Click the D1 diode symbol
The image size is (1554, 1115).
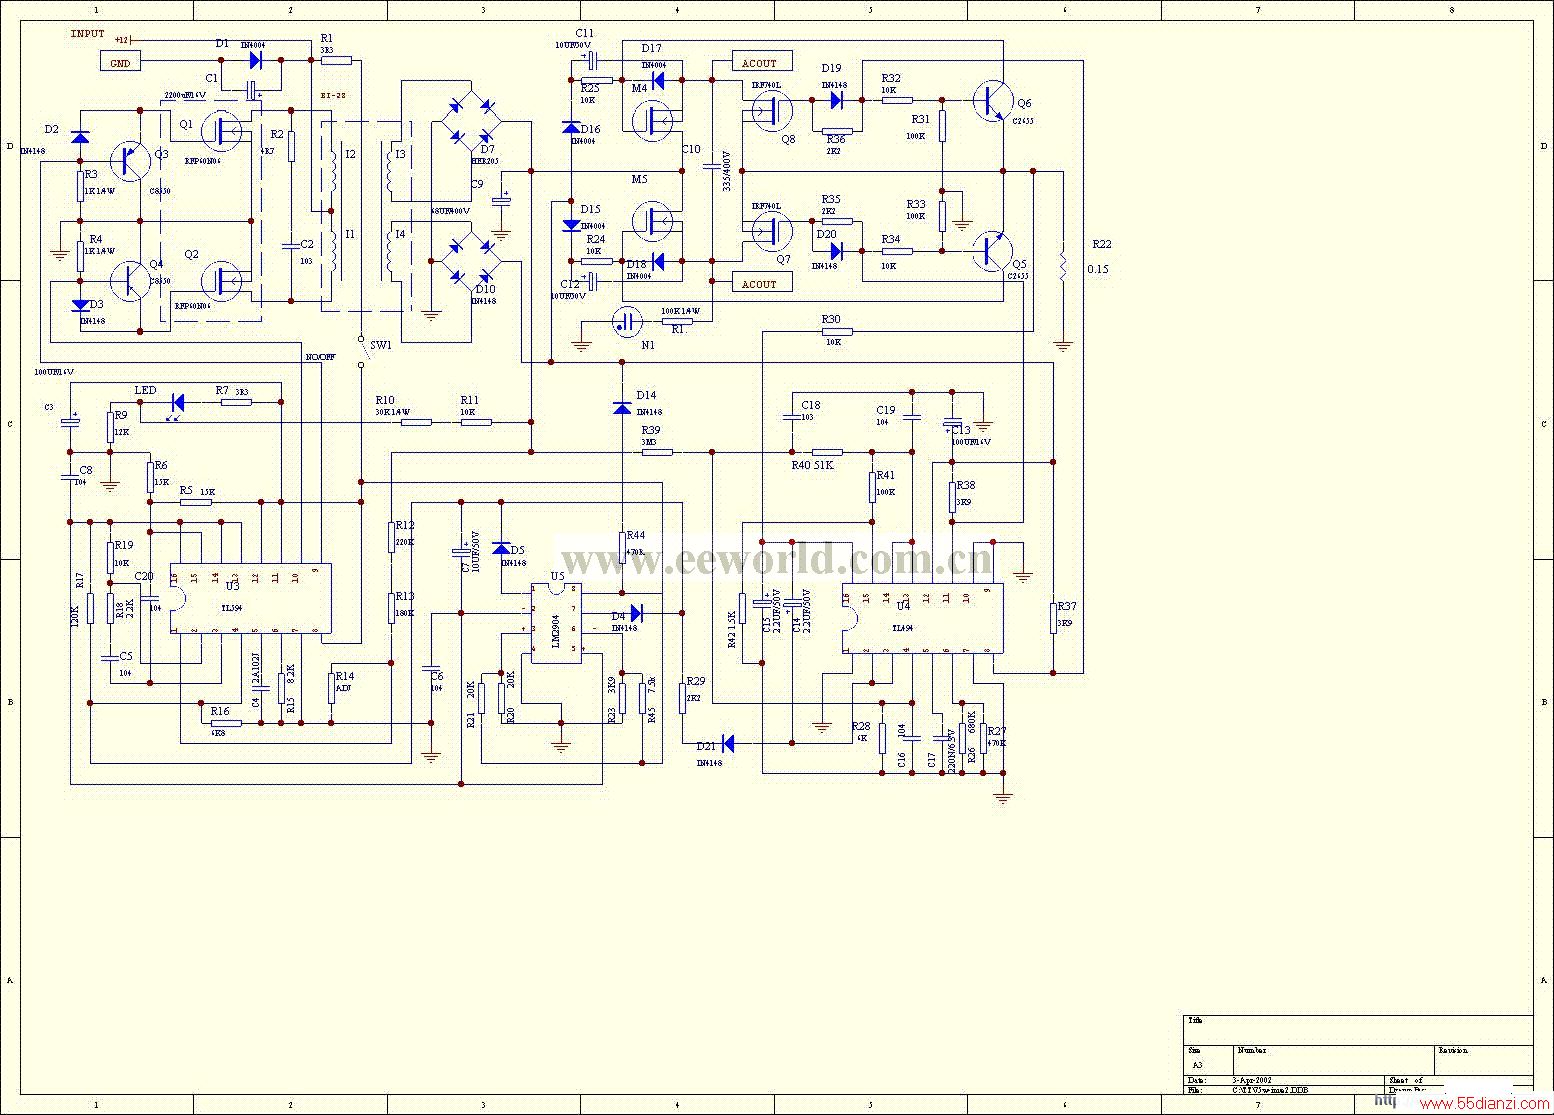256,60
